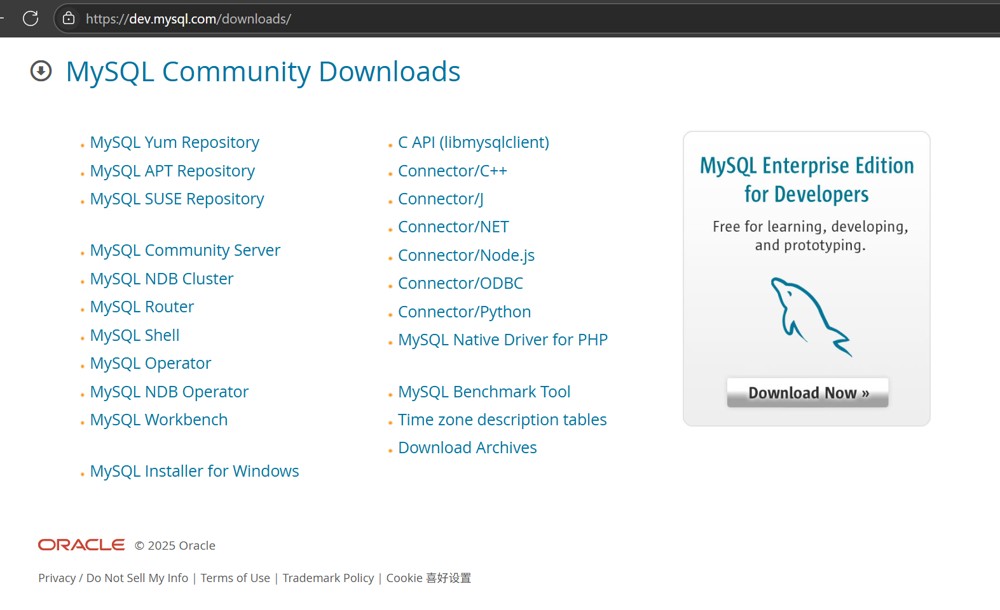
Task: Open MySQL NDB Operator link
Action: pyautogui.click(x=169, y=392)
